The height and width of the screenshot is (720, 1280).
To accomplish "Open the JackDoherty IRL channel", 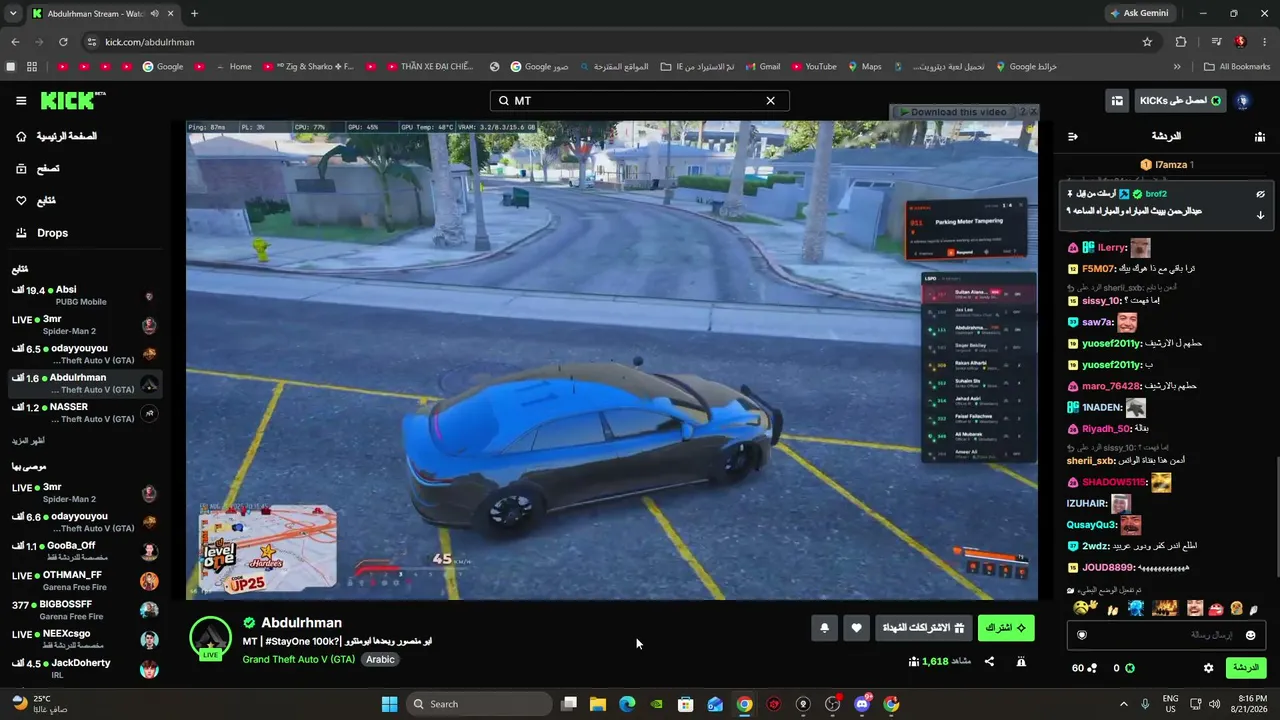I will pyautogui.click(x=85, y=669).
